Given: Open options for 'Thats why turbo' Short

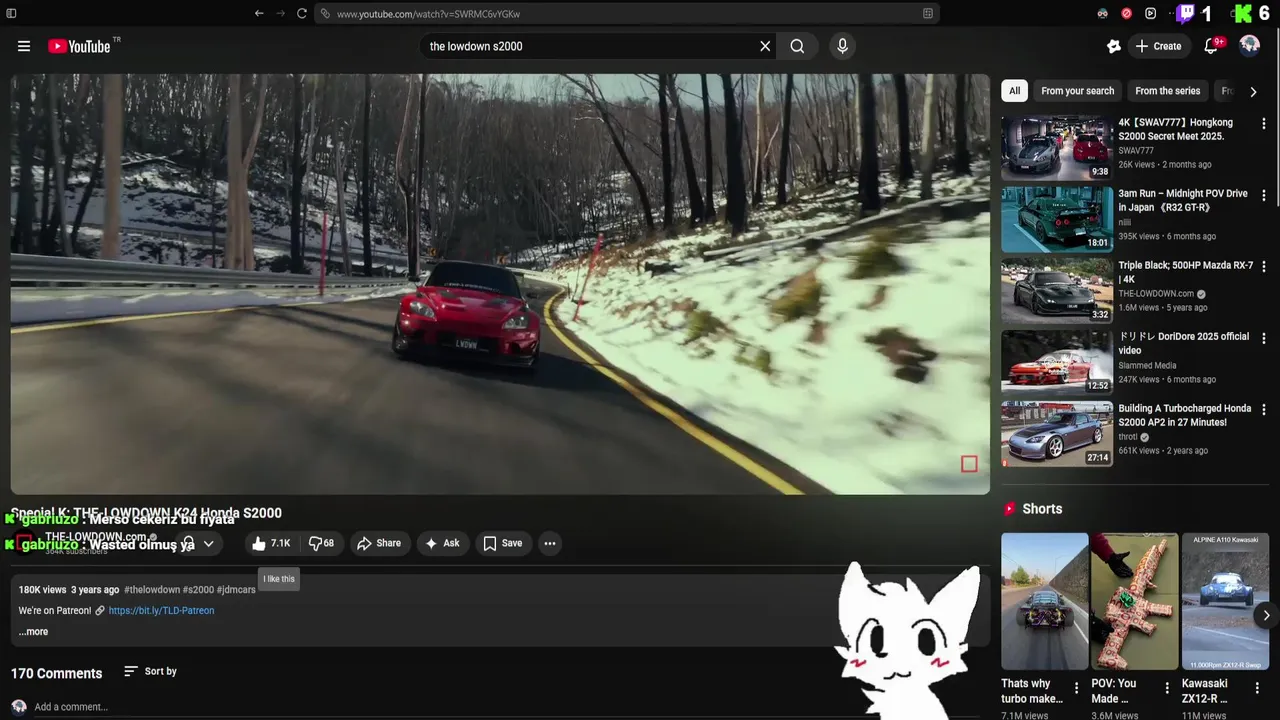Looking at the screenshot, I should (x=1076, y=688).
